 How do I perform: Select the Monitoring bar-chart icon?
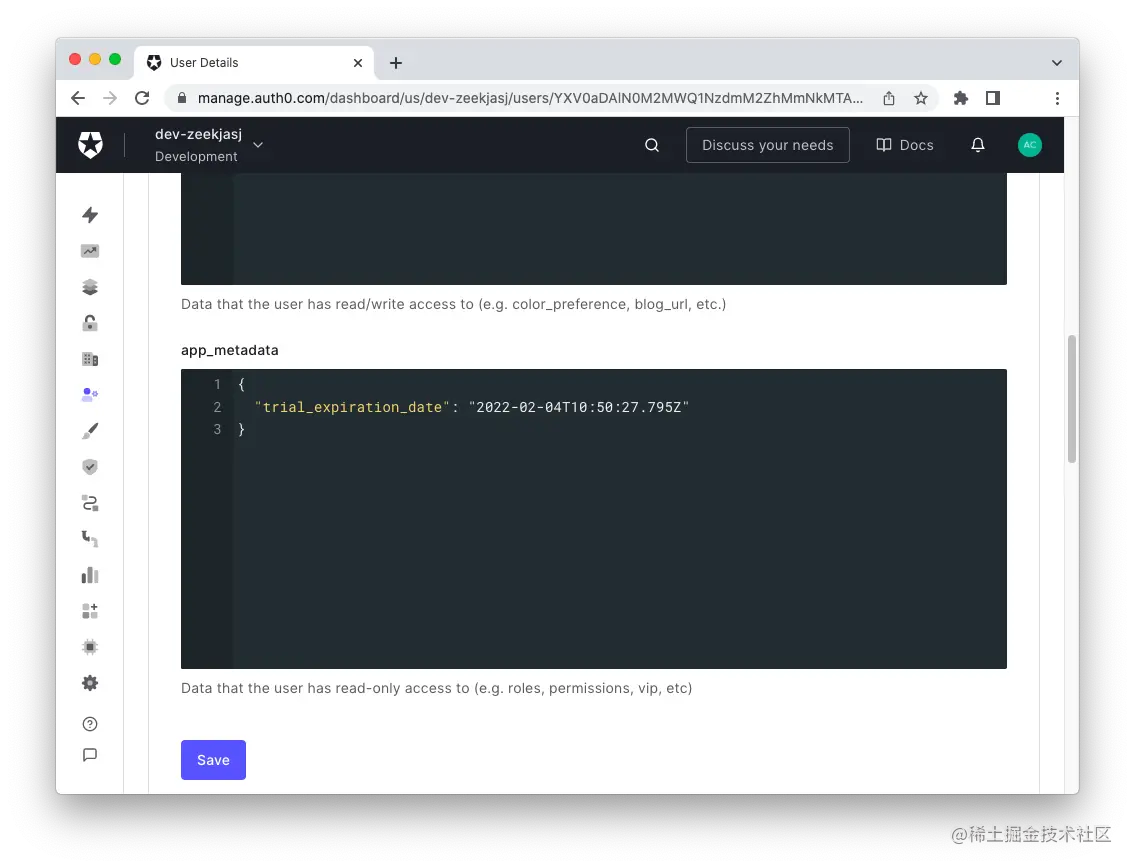(90, 574)
